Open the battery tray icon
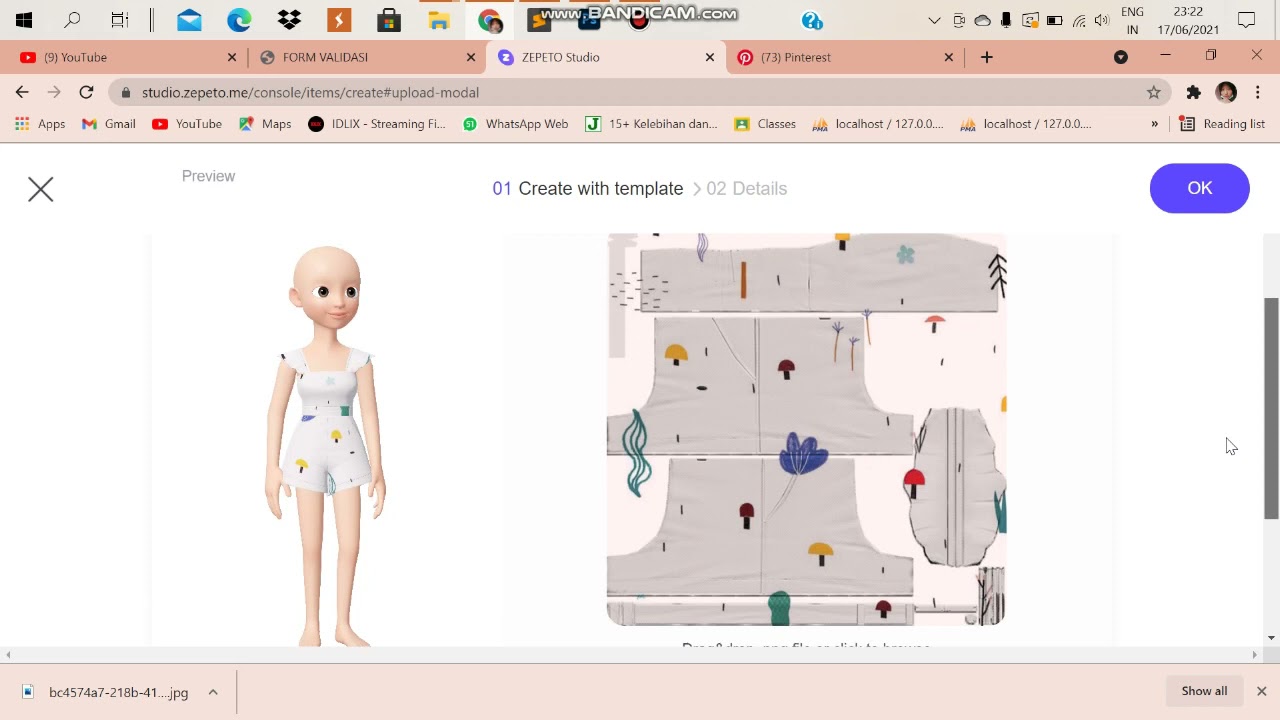Screen dimensions: 1280x720 click(1054, 20)
